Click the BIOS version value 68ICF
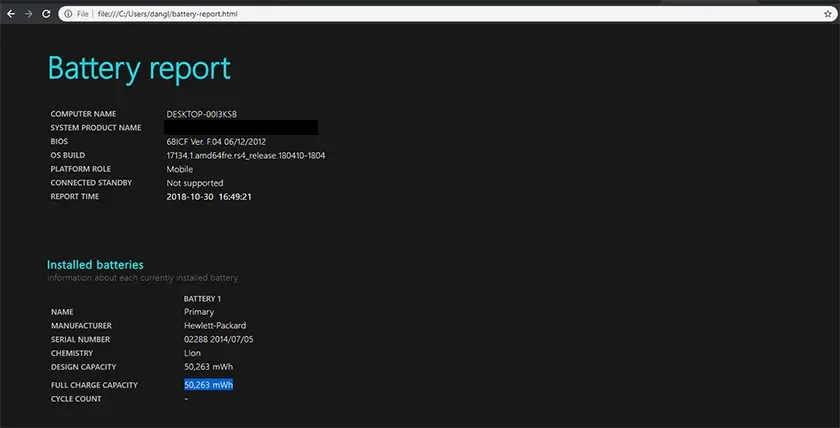This screenshot has width=840, height=428. (x=216, y=142)
